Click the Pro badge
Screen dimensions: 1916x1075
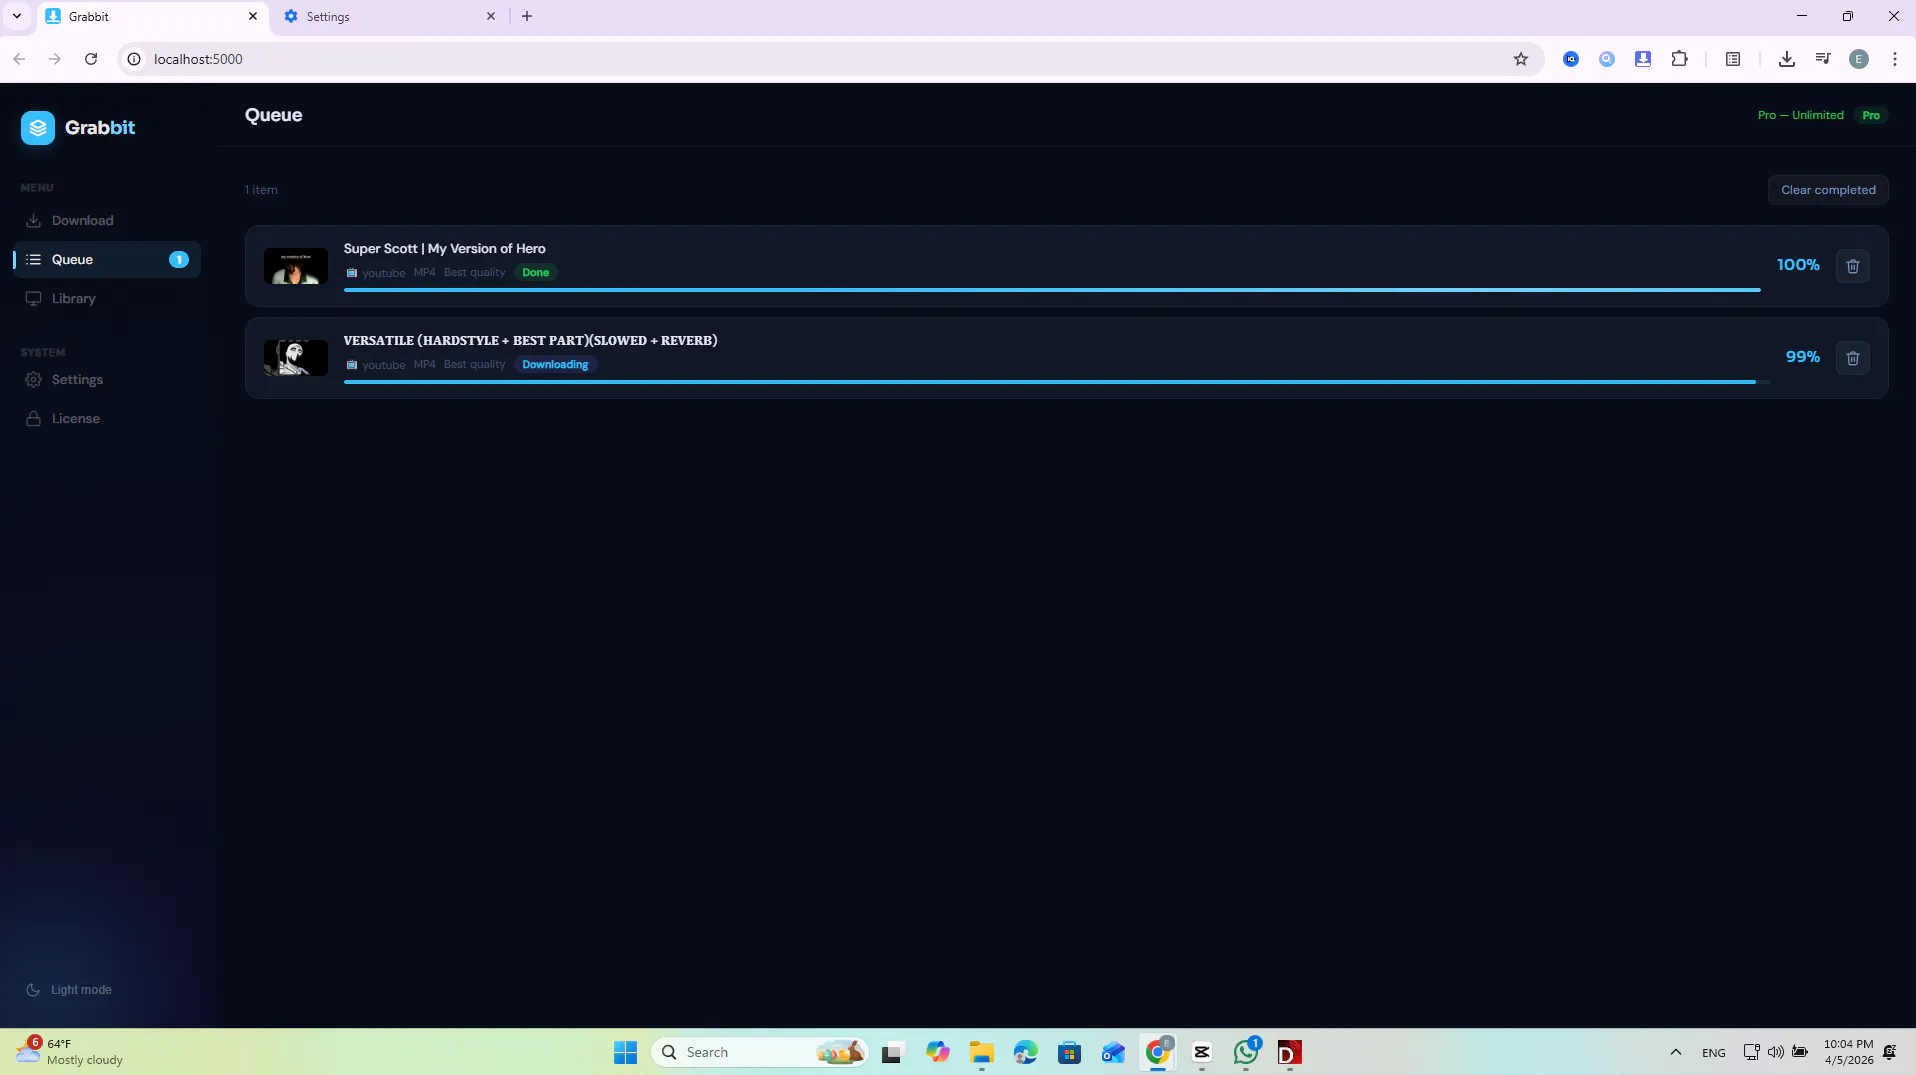pos(1871,115)
